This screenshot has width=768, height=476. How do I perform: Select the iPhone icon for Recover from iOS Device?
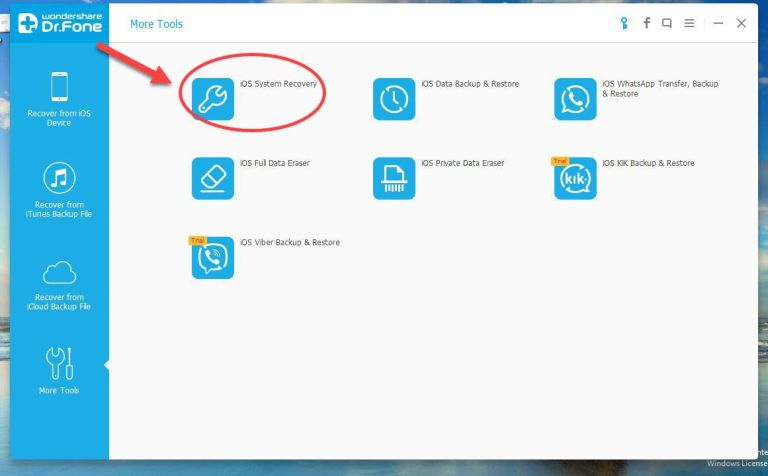coord(59,87)
